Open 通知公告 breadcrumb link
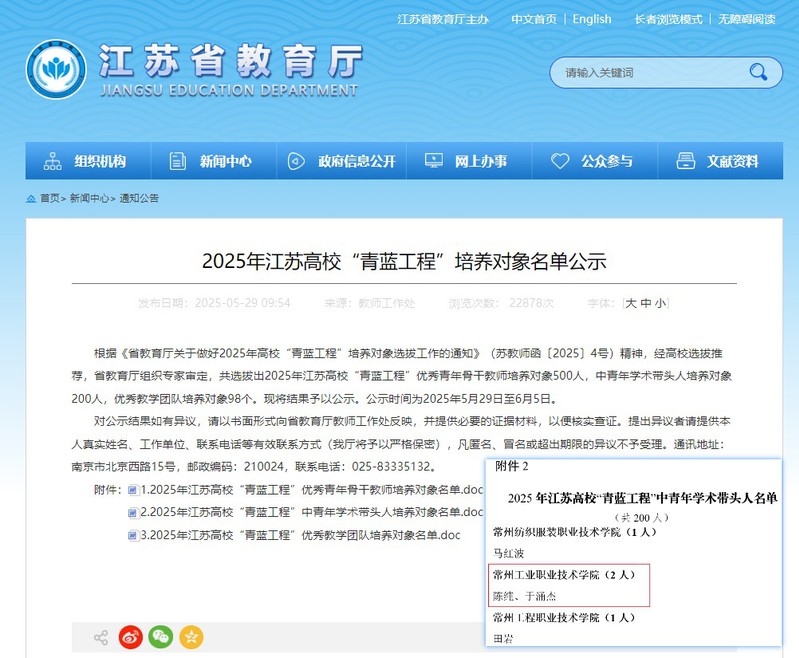Screen dimensions: 799x658 [x=140, y=198]
